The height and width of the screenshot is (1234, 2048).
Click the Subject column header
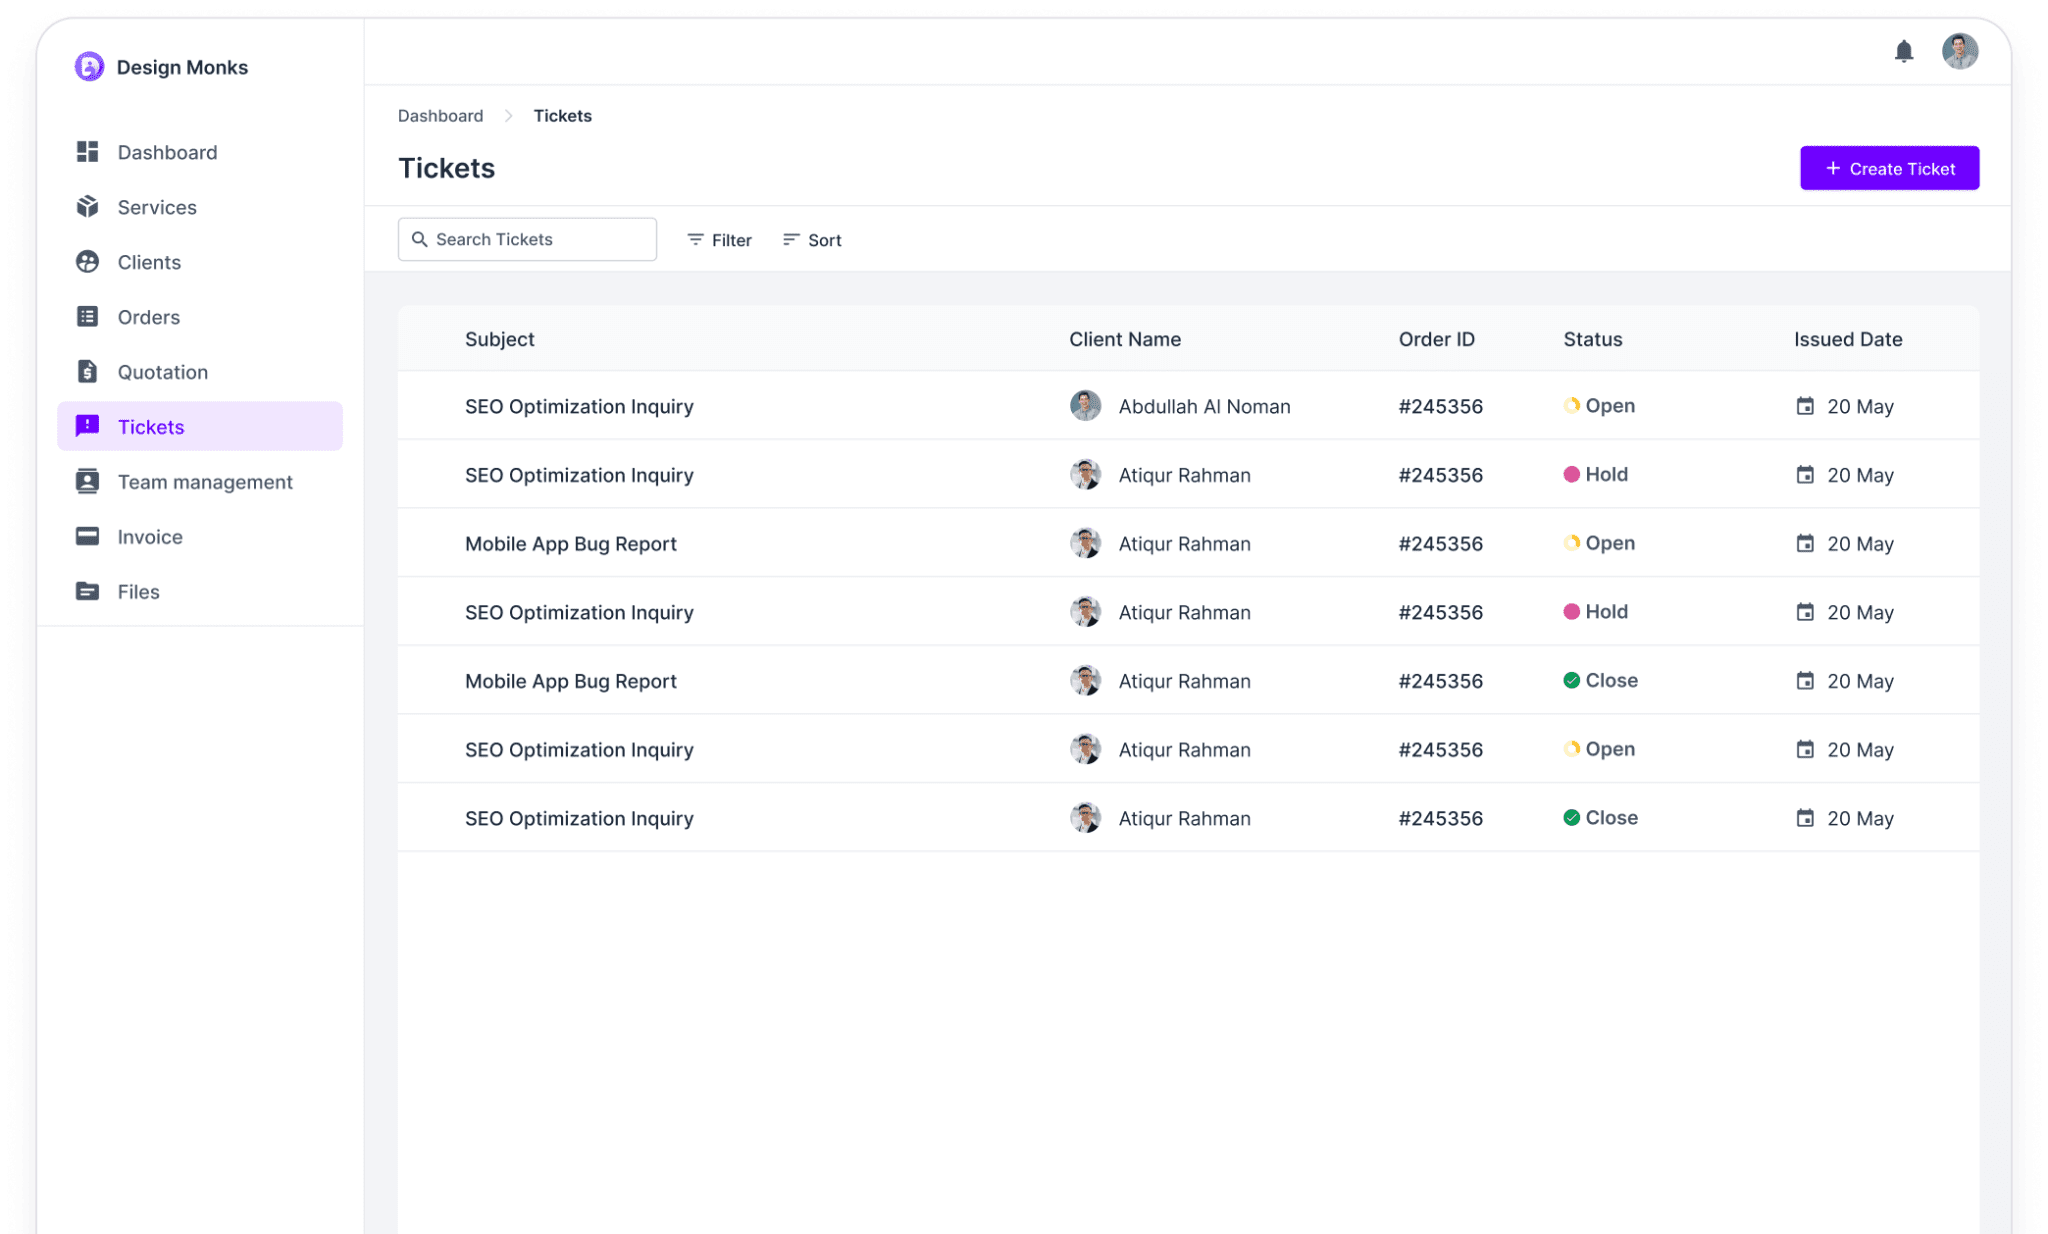(x=499, y=339)
